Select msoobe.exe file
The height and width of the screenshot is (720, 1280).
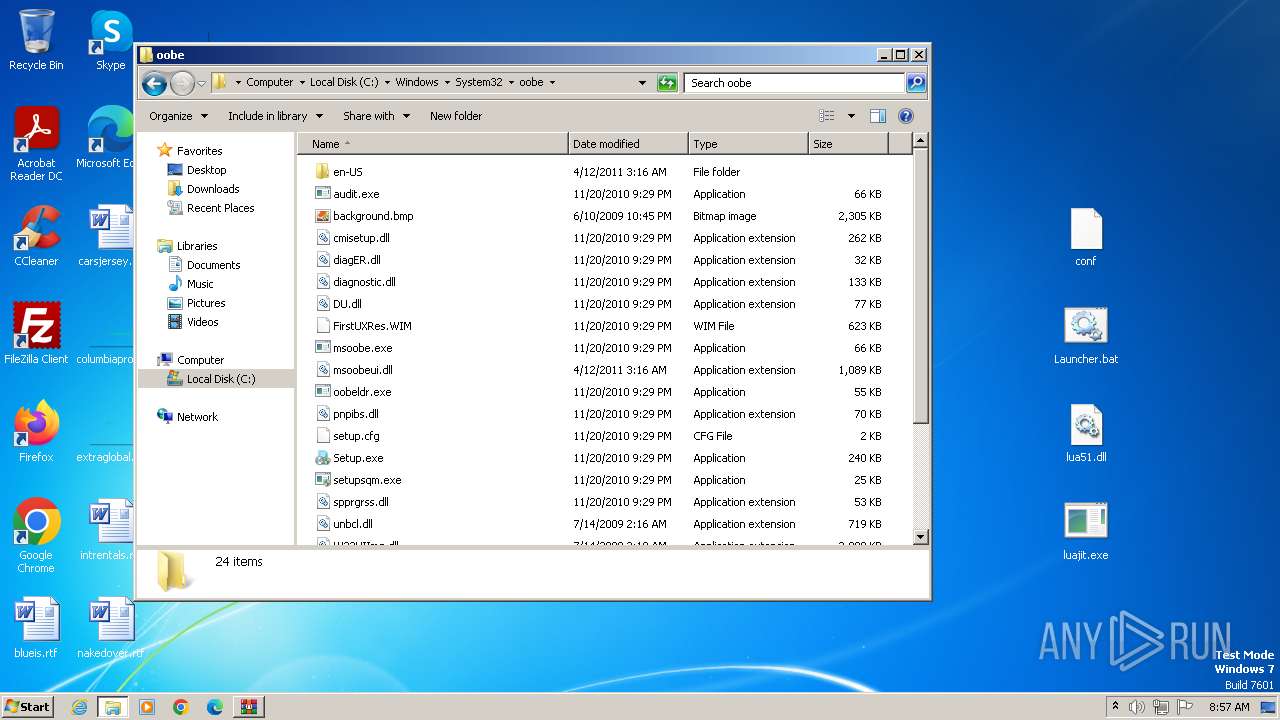click(x=362, y=348)
